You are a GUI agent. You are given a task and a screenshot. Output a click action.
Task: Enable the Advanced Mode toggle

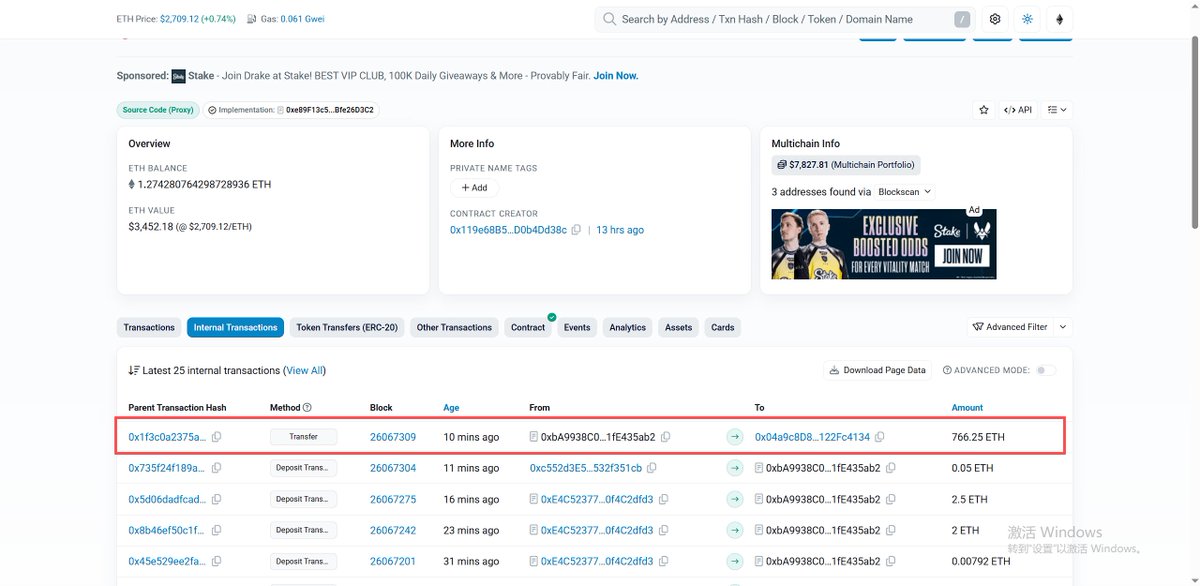(x=1045, y=370)
